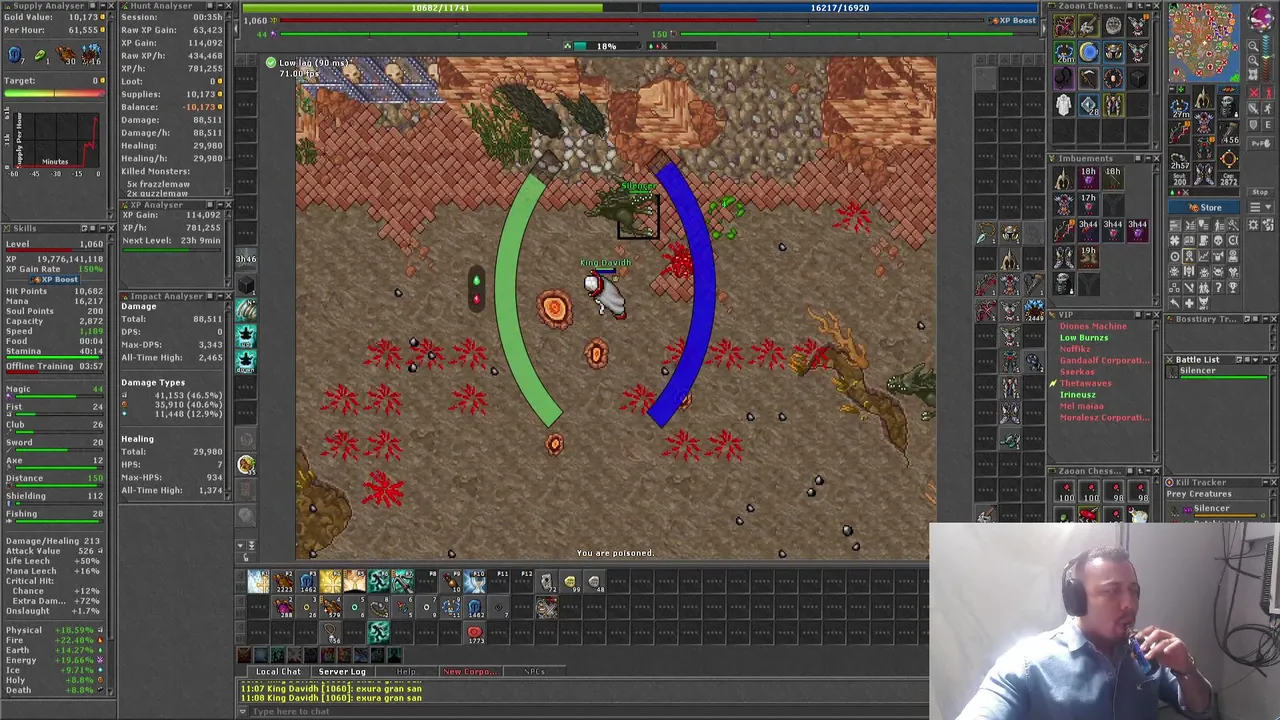Collapse the Imbuements panel
Screen dimensions: 1280x720
point(1146,158)
